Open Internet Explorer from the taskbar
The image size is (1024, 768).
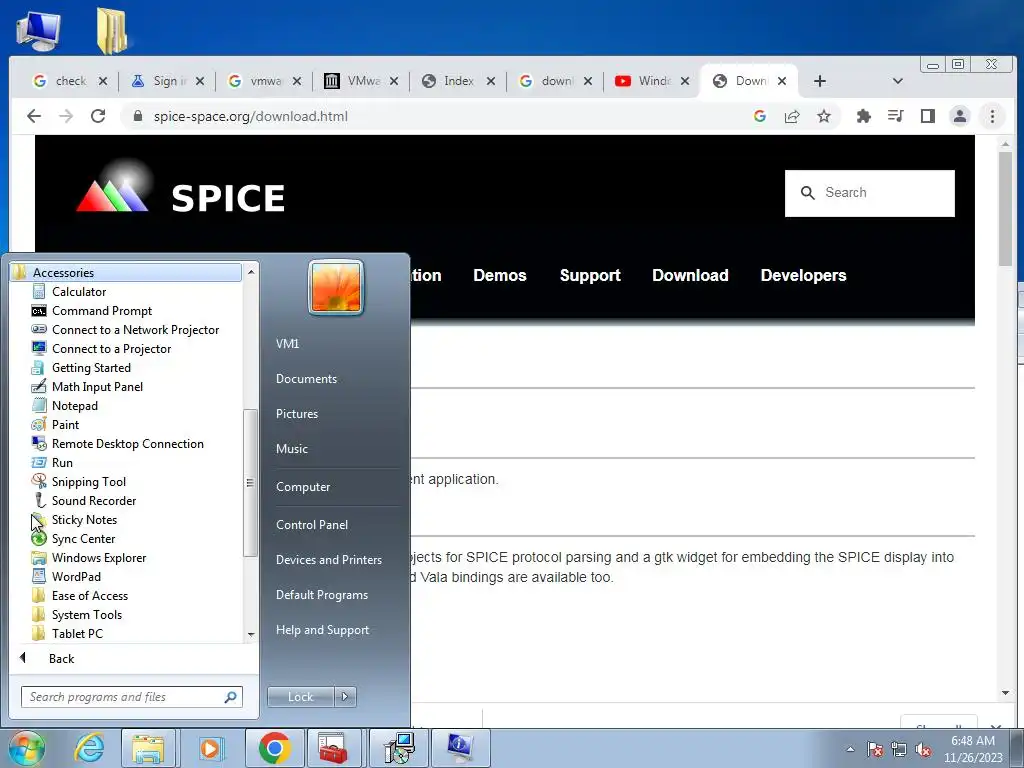point(88,748)
